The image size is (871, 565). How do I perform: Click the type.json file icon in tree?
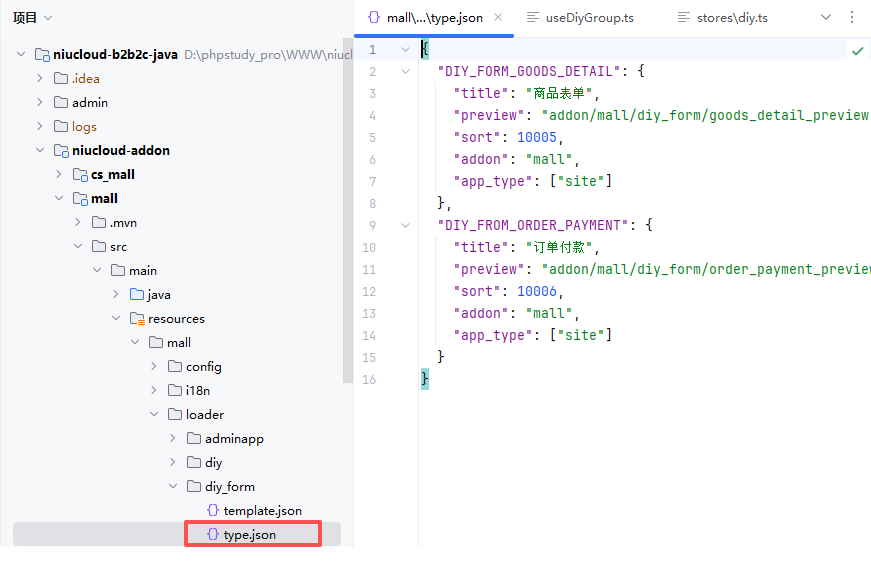point(212,534)
